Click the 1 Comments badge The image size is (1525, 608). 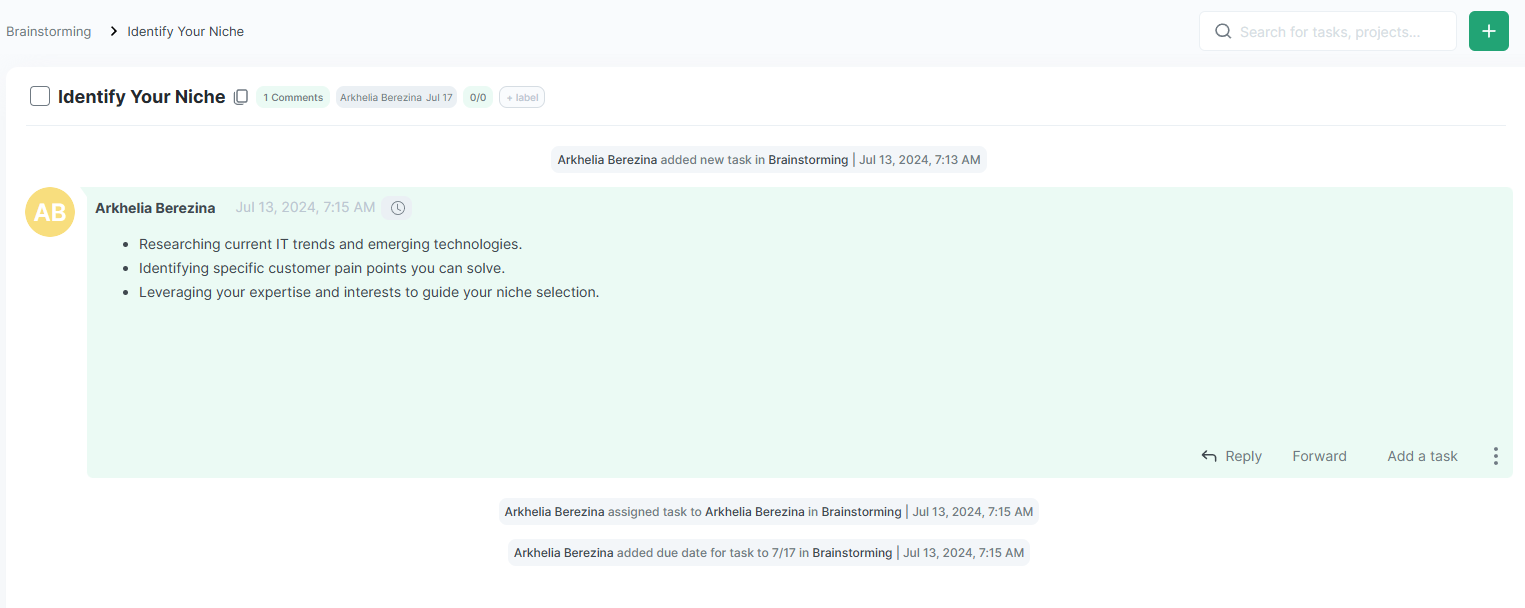pos(293,97)
